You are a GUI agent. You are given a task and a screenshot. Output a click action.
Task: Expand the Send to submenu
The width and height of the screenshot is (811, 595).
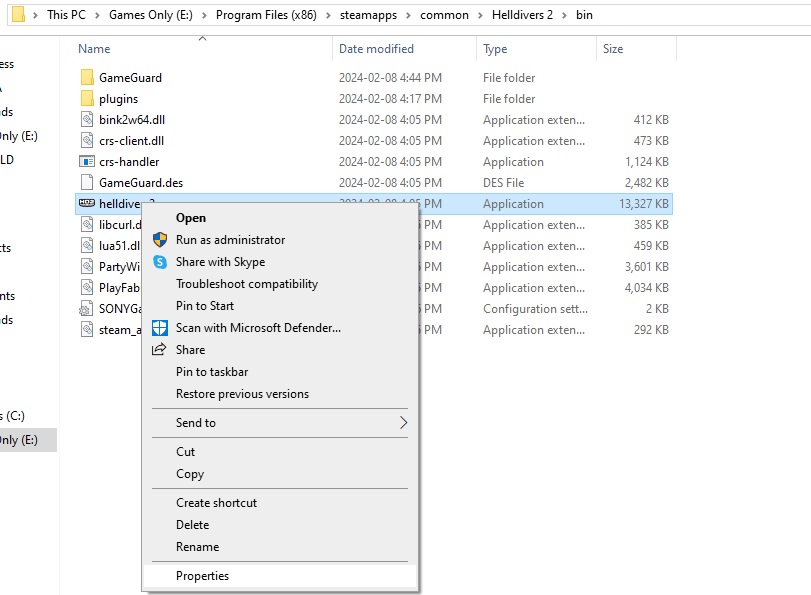coord(279,423)
